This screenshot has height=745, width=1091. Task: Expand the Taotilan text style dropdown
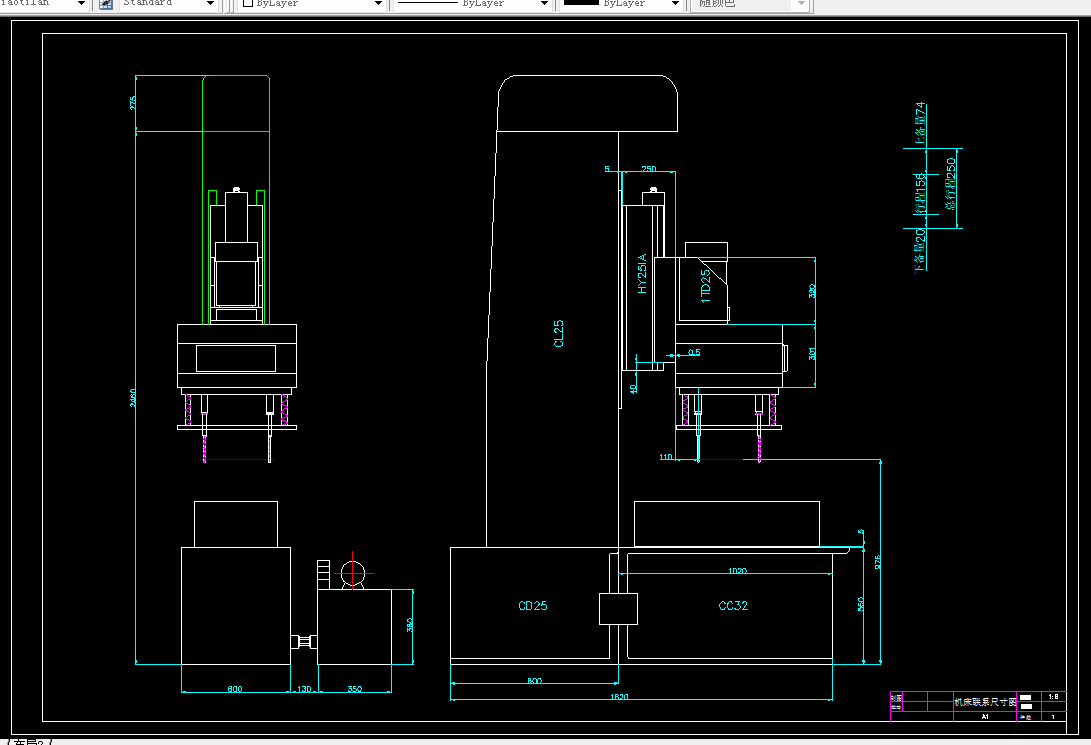pos(81,3)
